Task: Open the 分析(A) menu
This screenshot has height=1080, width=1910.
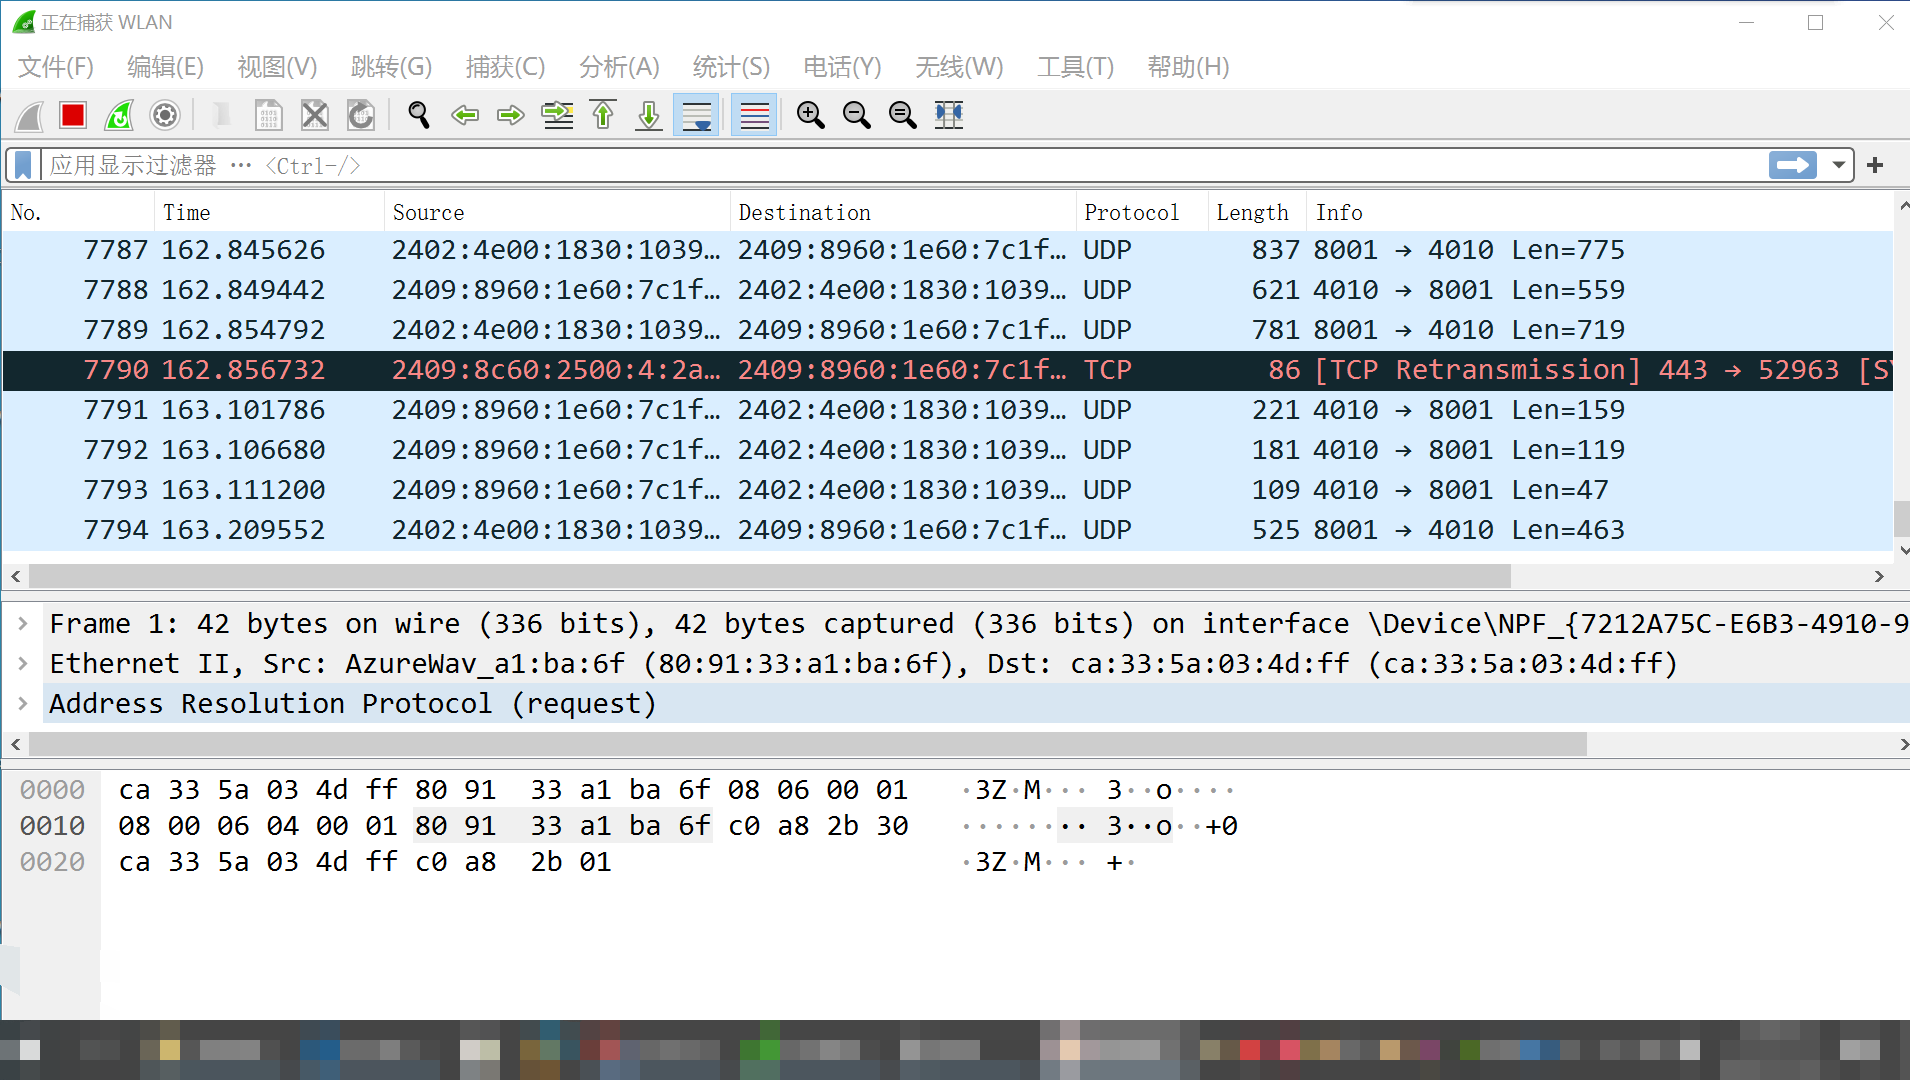Action: pos(619,67)
